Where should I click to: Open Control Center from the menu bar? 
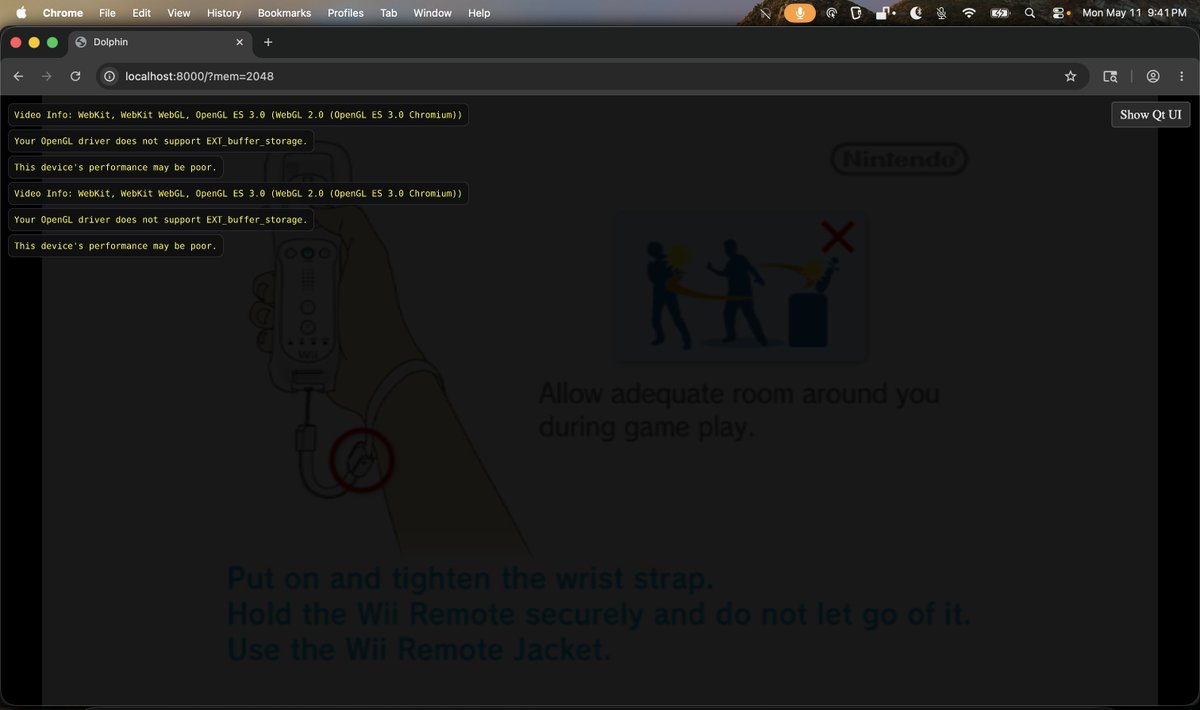pyautogui.click(x=1060, y=13)
